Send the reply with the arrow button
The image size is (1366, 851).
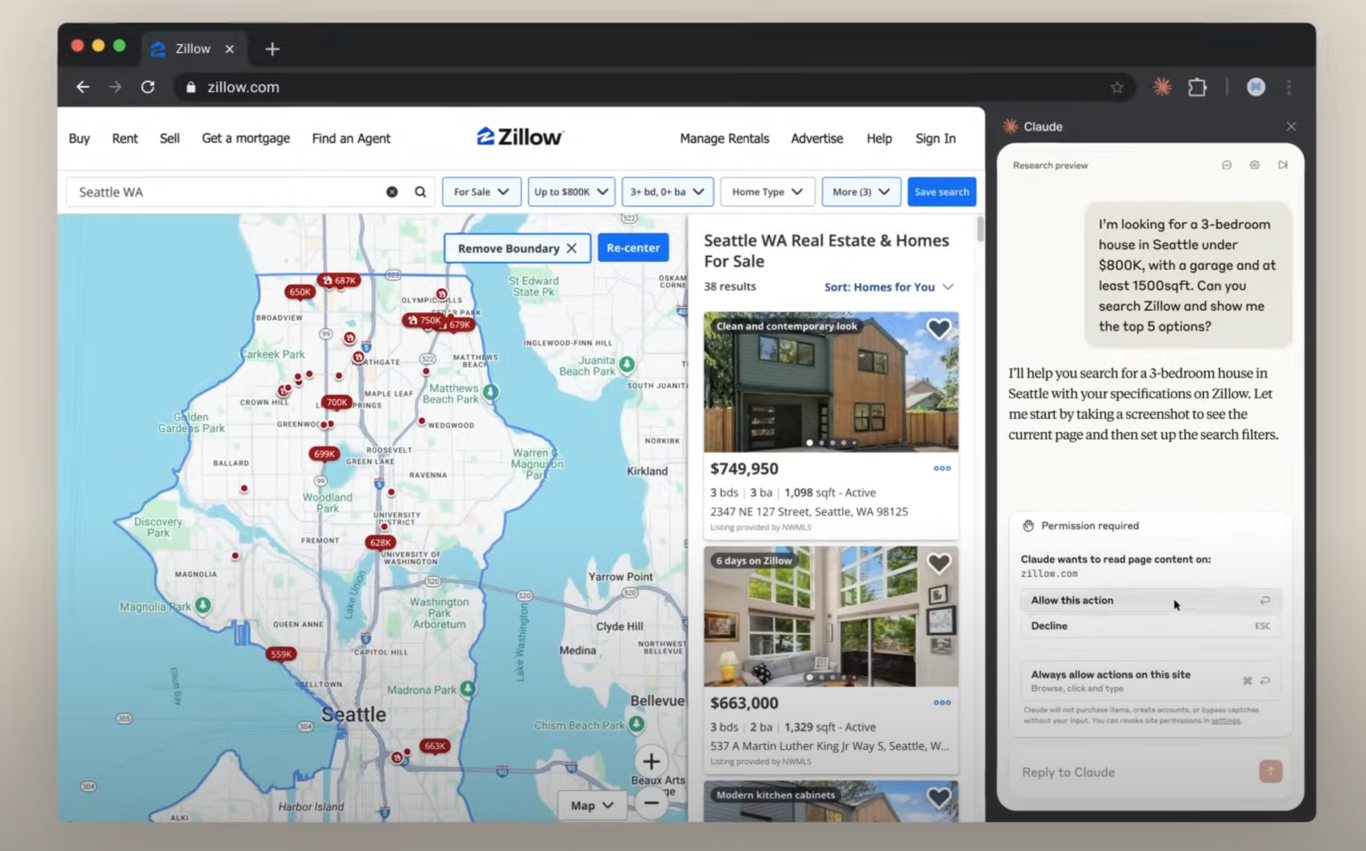[x=1270, y=771]
